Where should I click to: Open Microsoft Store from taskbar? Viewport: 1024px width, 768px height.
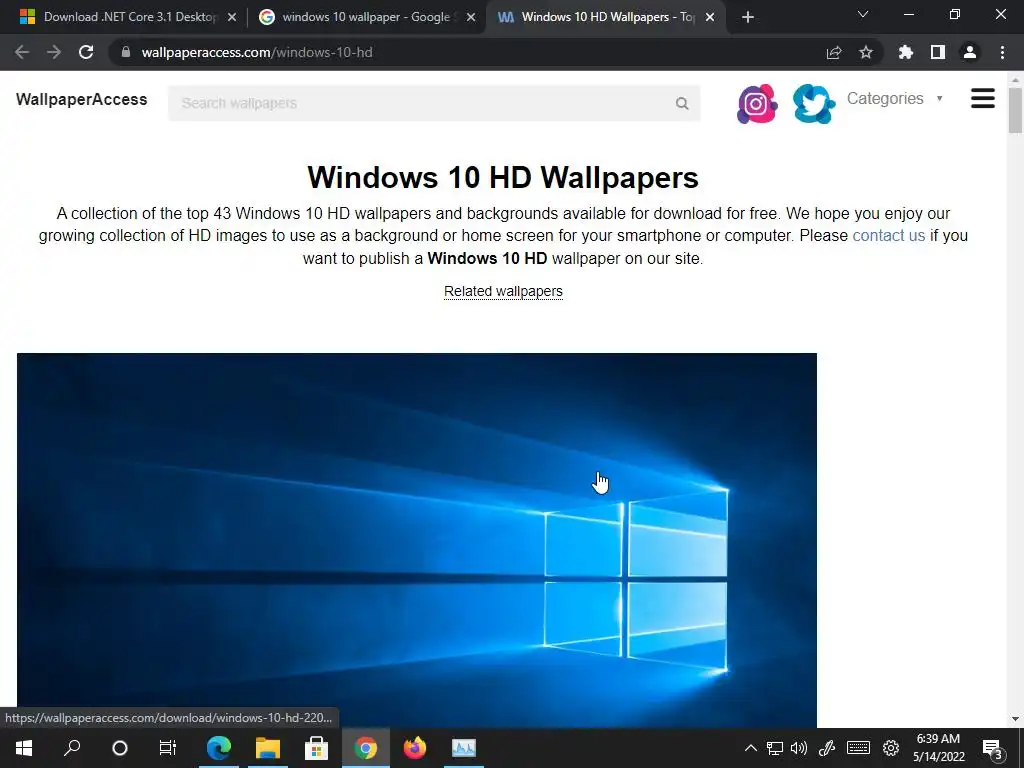click(317, 748)
